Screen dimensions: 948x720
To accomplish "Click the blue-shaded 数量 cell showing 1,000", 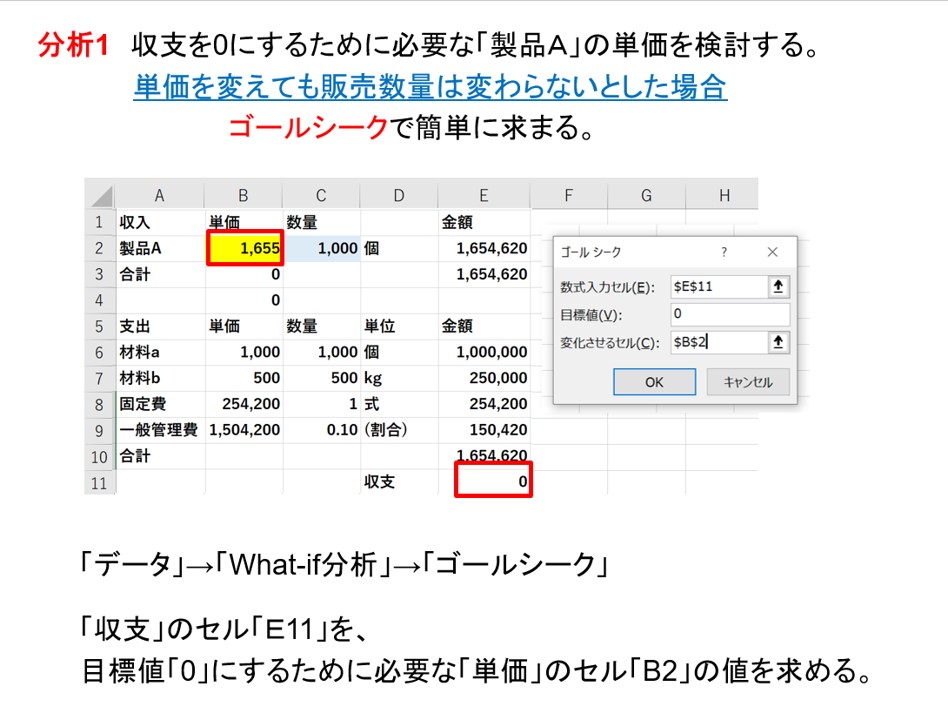I will pyautogui.click(x=321, y=248).
